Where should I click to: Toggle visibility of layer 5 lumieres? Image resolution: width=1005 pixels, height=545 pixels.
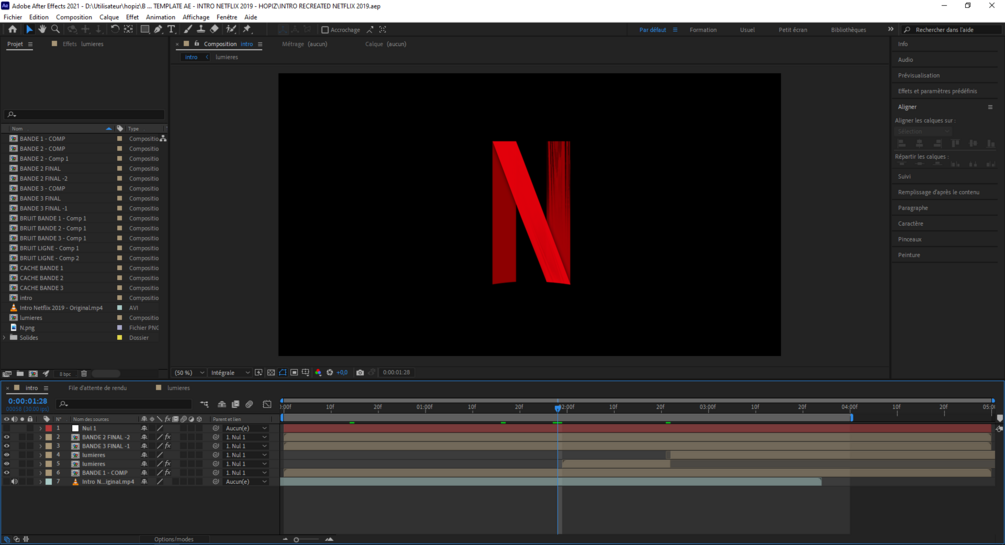pos(7,464)
